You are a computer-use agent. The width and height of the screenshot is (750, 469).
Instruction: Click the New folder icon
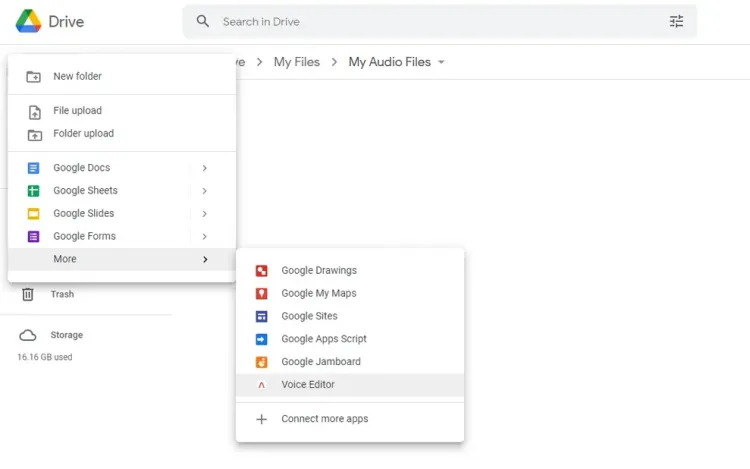pyautogui.click(x=33, y=76)
